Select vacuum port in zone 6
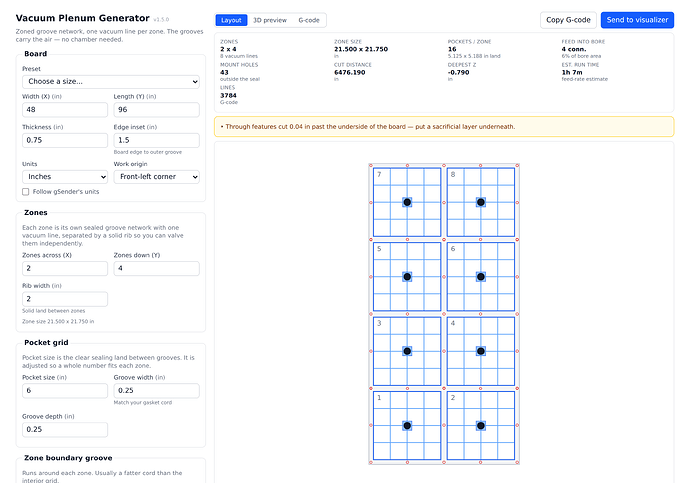Viewport: 690px width, 483px height. pos(481,277)
